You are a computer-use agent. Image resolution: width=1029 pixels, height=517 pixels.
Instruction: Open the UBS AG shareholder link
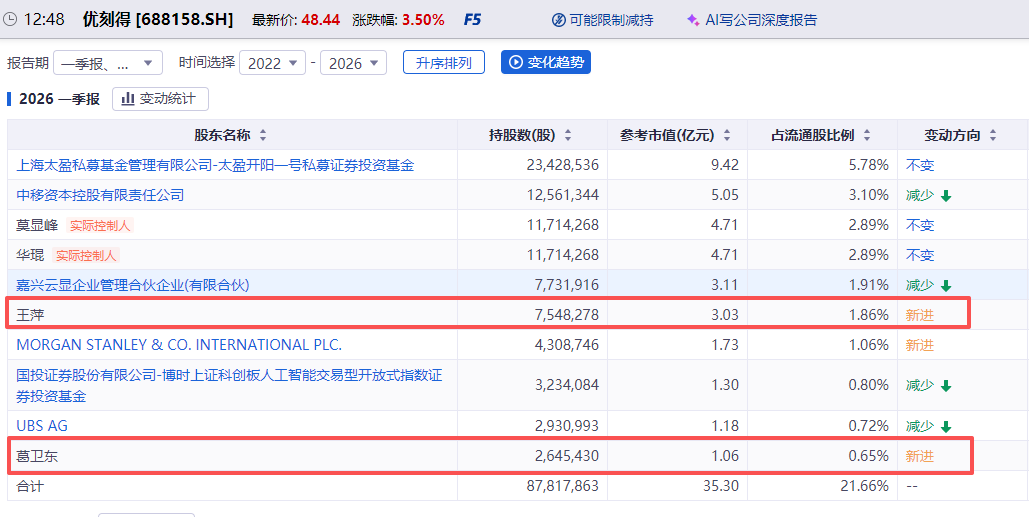42,426
